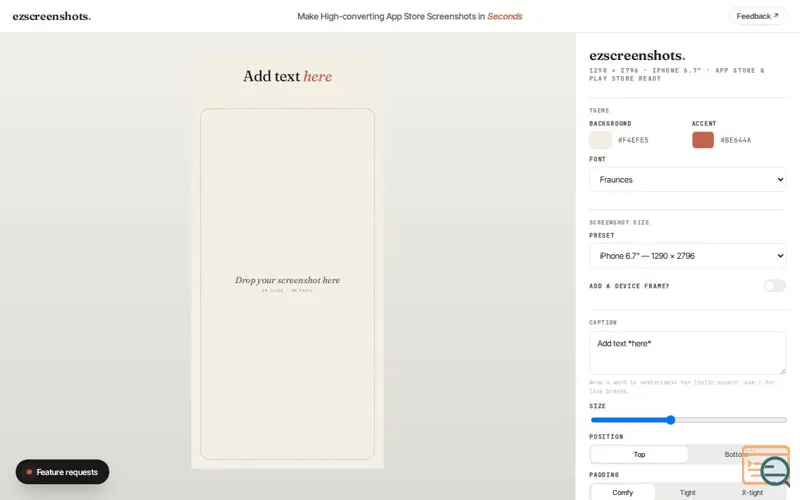Open the Fraunces font dropdown
This screenshot has width=800, height=500.
687,180
